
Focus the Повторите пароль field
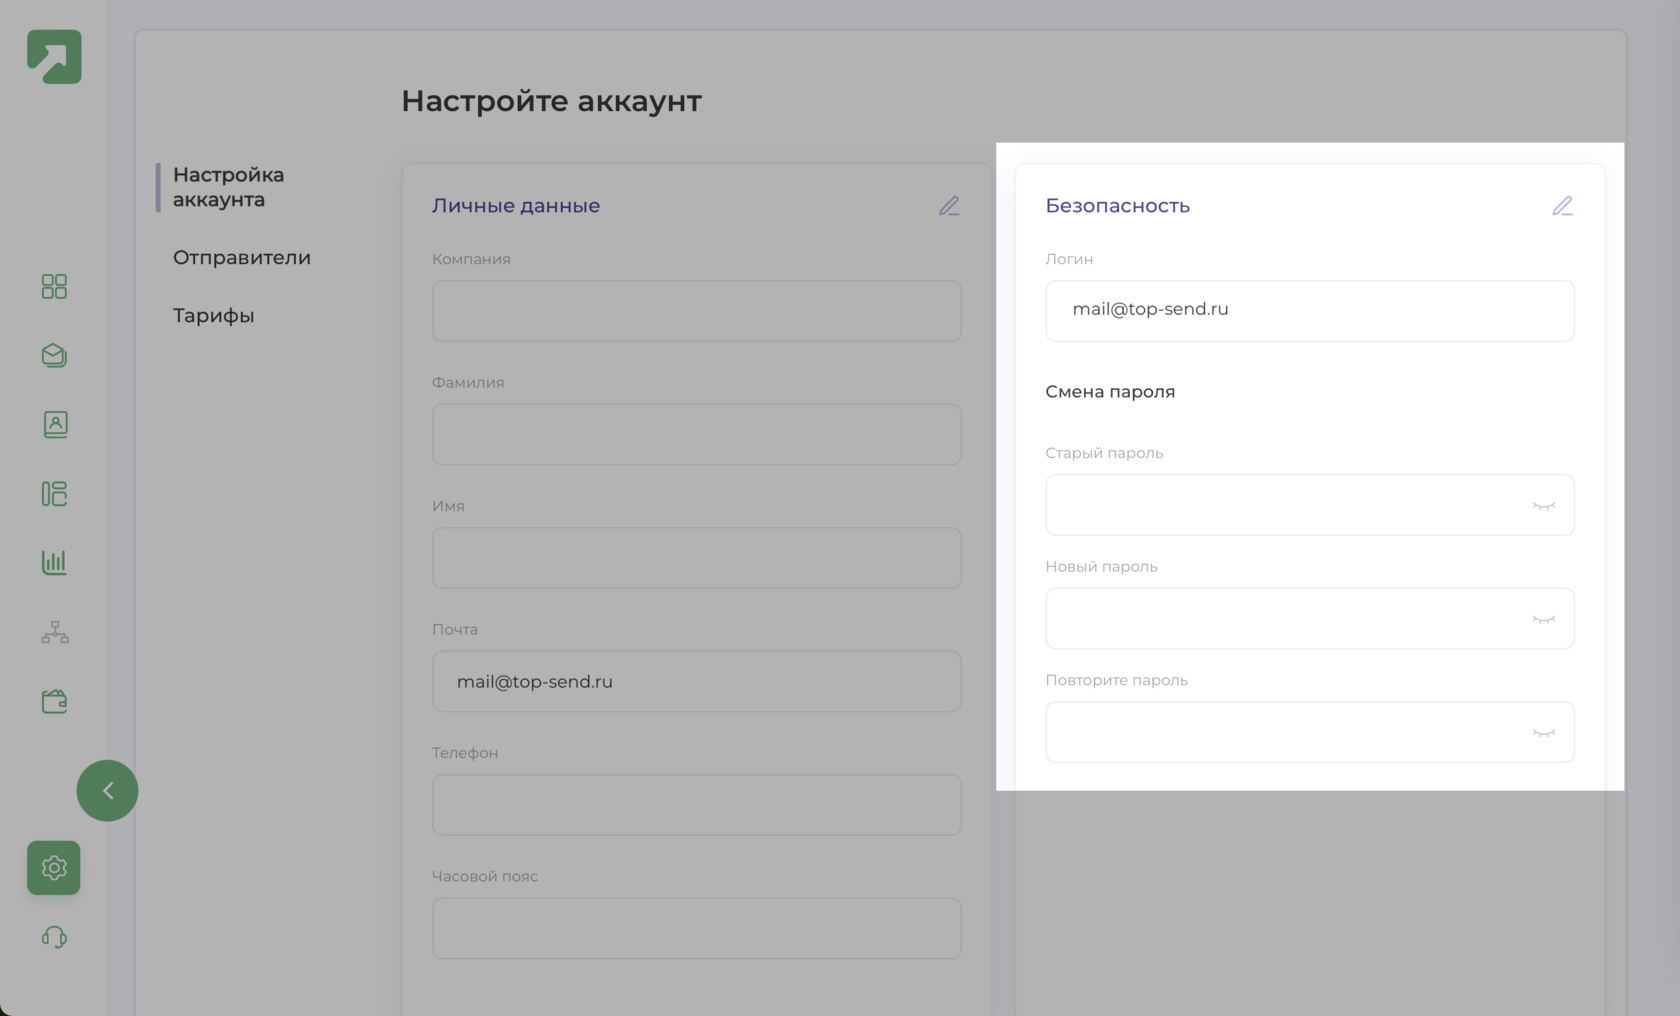pos(1310,732)
